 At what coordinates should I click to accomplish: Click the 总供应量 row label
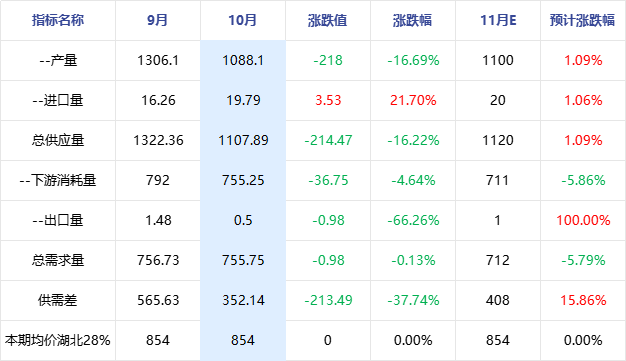pyautogui.click(x=58, y=140)
